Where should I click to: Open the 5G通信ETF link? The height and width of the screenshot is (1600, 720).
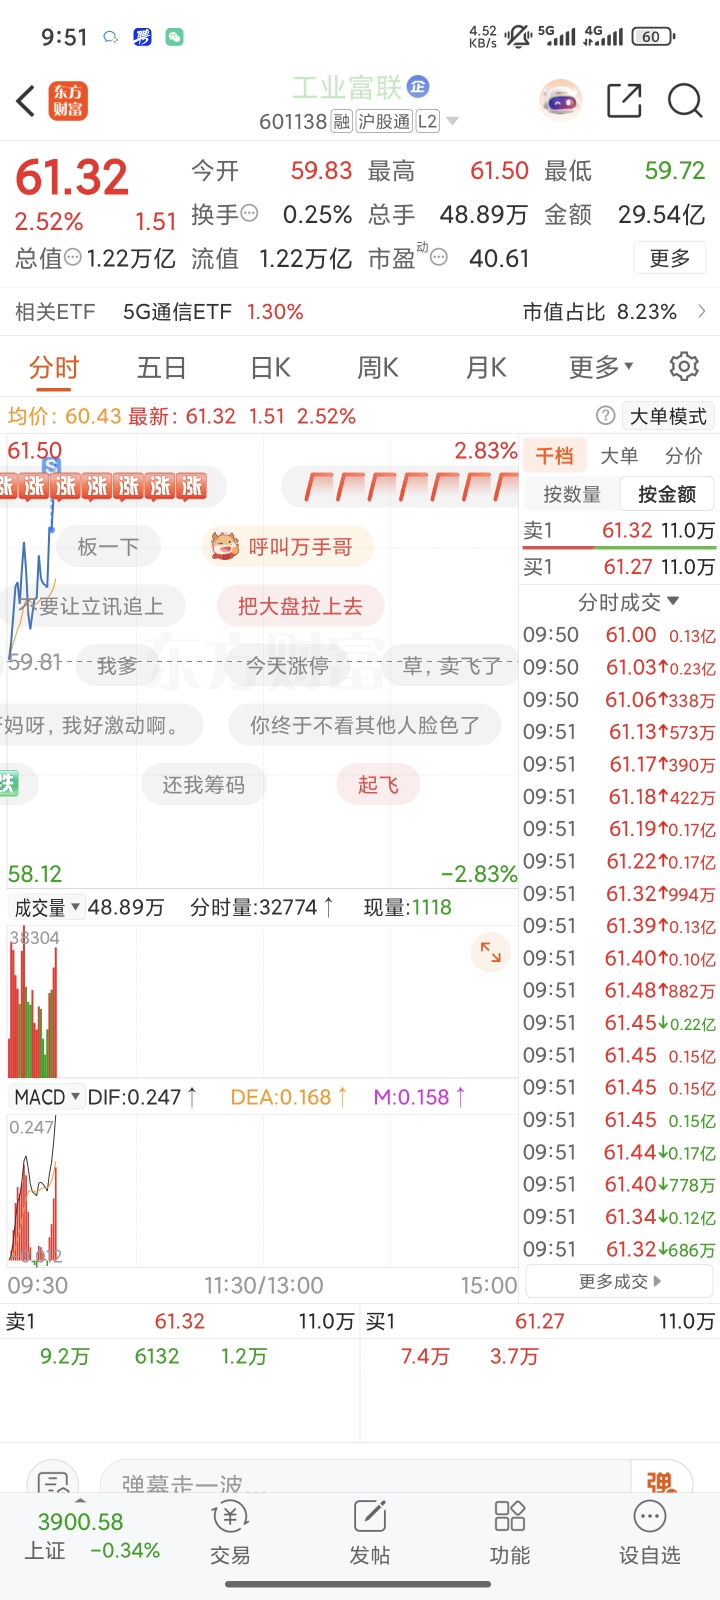[177, 312]
